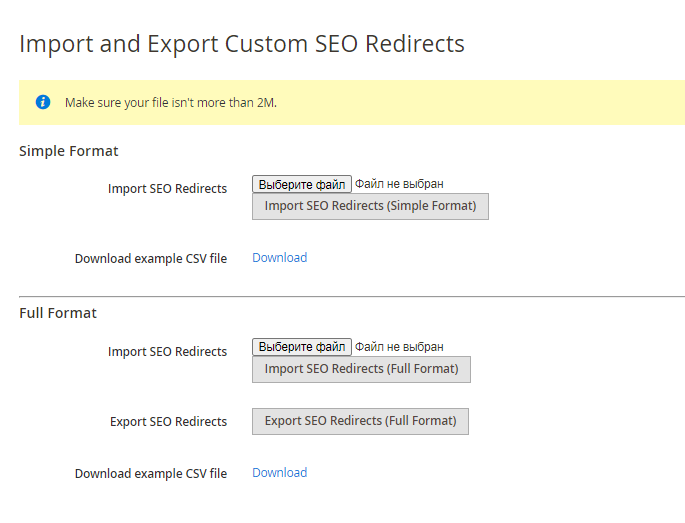This screenshot has width=685, height=523.
Task: Click 'Выберите файл' under Simple Format
Action: coord(301,184)
